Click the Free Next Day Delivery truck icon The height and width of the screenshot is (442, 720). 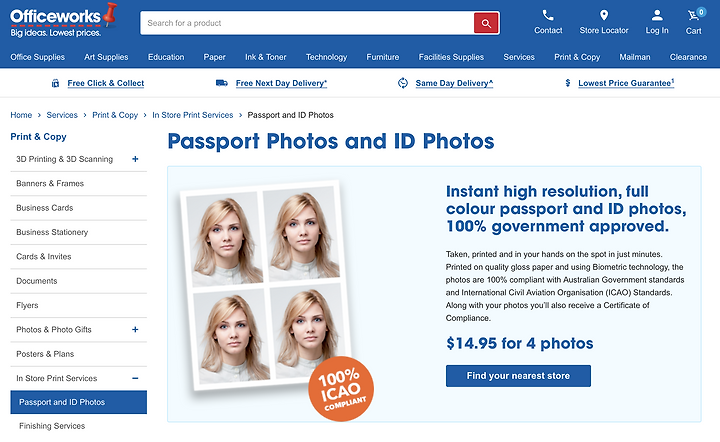222,83
